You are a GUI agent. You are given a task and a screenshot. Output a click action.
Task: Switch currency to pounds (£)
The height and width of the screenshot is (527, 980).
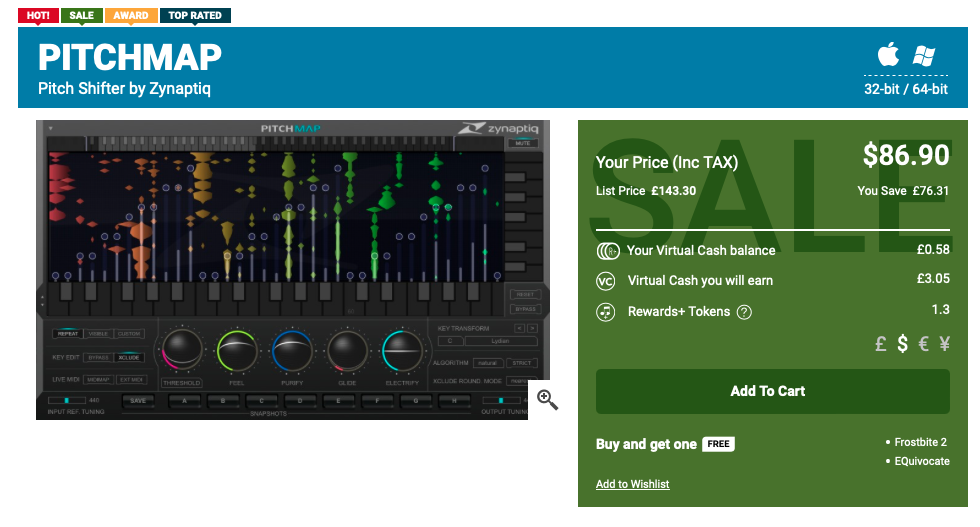coord(881,343)
